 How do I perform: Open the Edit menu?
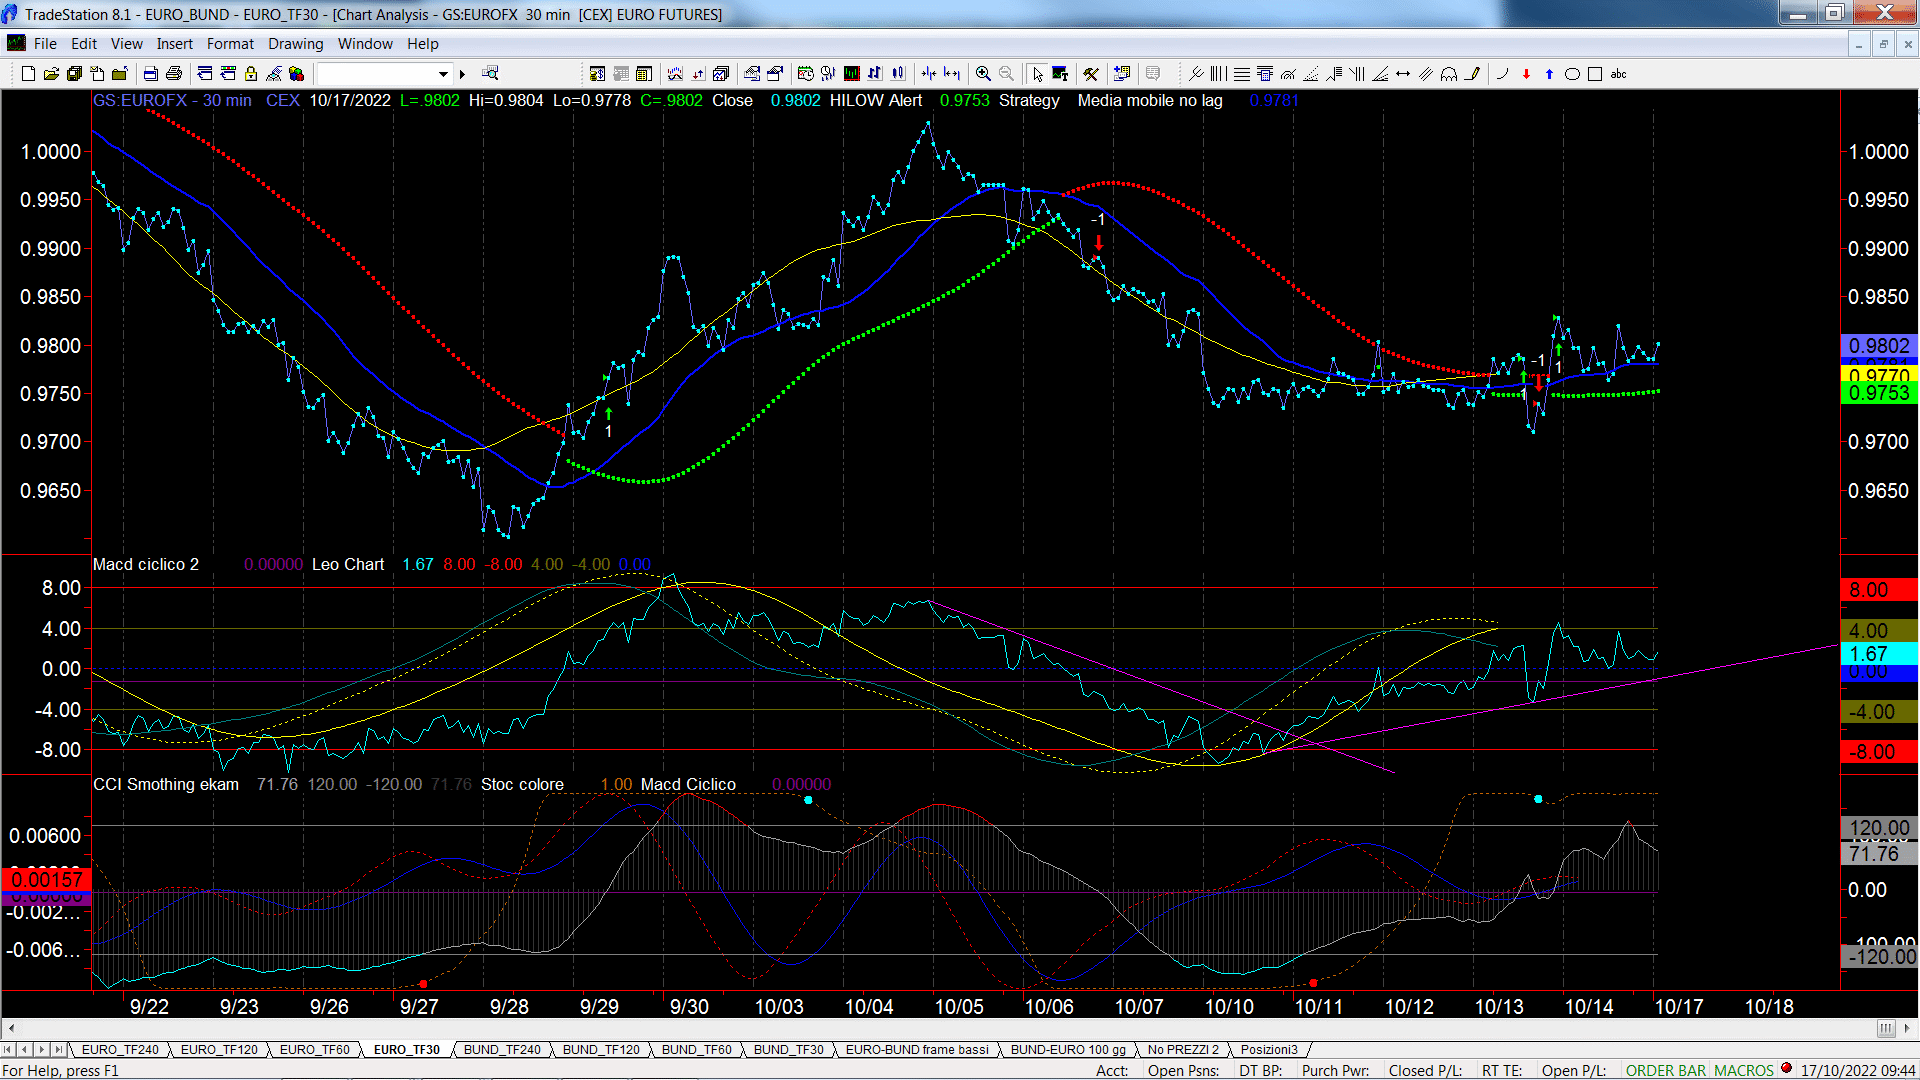point(84,44)
